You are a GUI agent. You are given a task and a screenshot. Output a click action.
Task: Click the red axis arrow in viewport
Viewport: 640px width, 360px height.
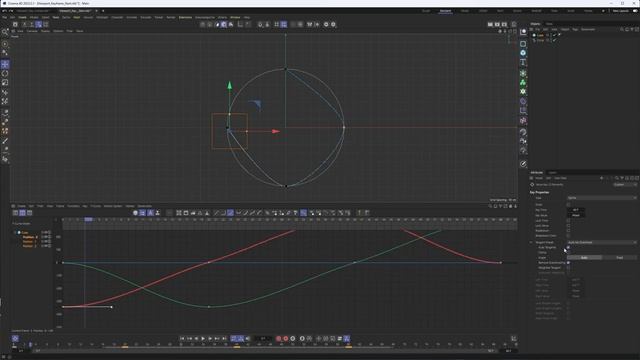click(276, 131)
